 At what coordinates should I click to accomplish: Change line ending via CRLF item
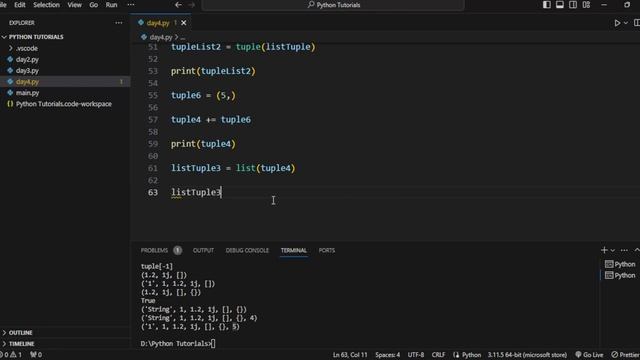point(438,355)
